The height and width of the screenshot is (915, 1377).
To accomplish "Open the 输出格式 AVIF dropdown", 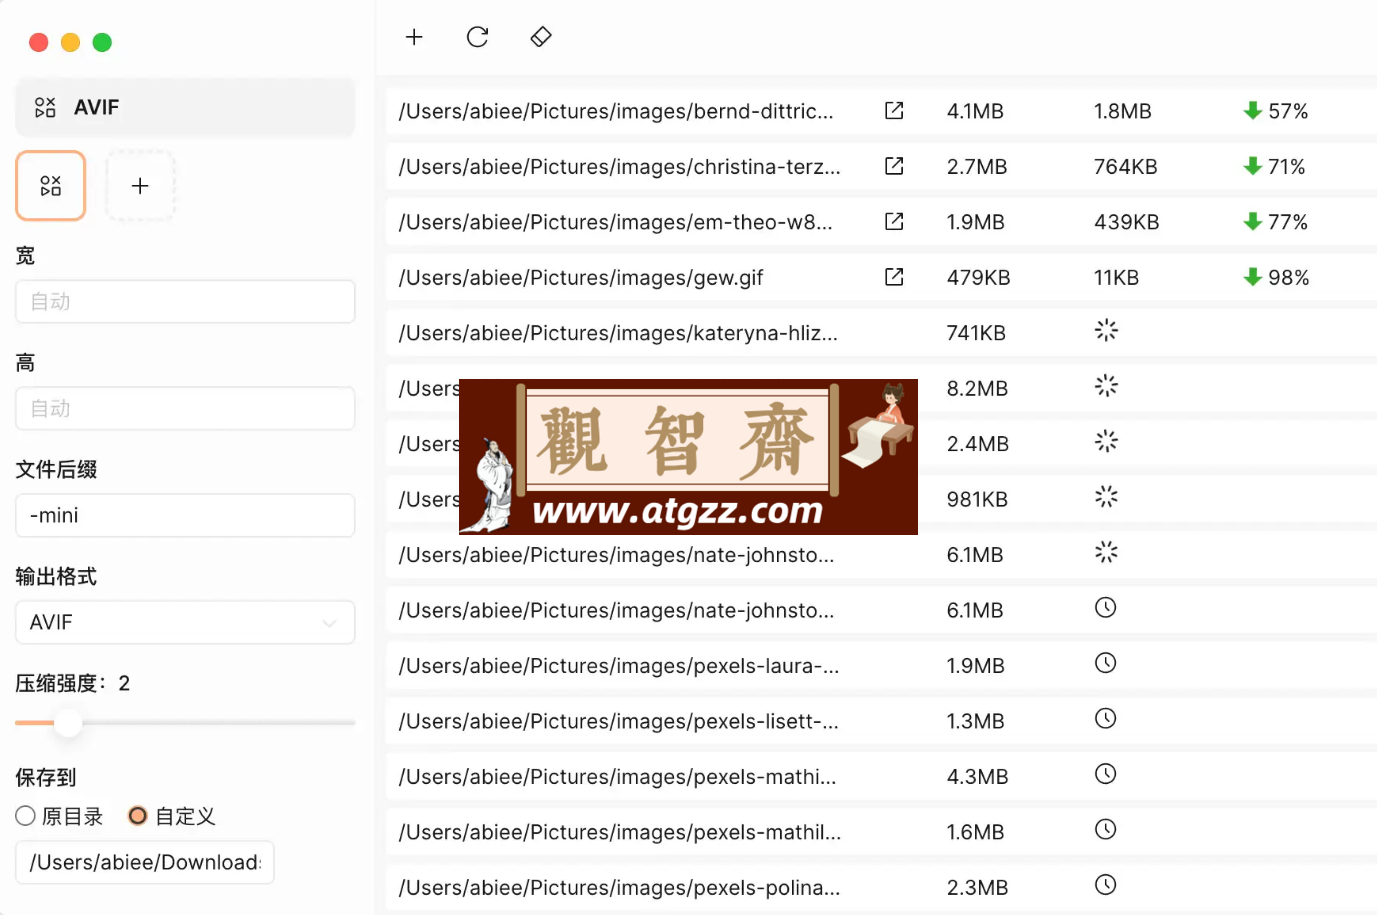I will 185,622.
